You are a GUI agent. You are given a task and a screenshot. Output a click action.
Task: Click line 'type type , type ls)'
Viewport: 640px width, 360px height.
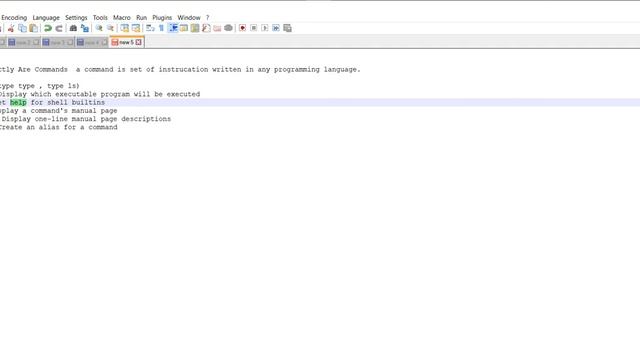point(40,86)
